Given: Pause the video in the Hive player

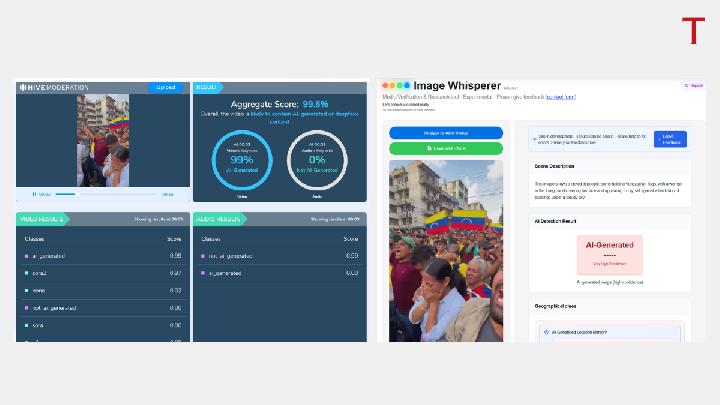Looking at the screenshot, I should point(35,194).
